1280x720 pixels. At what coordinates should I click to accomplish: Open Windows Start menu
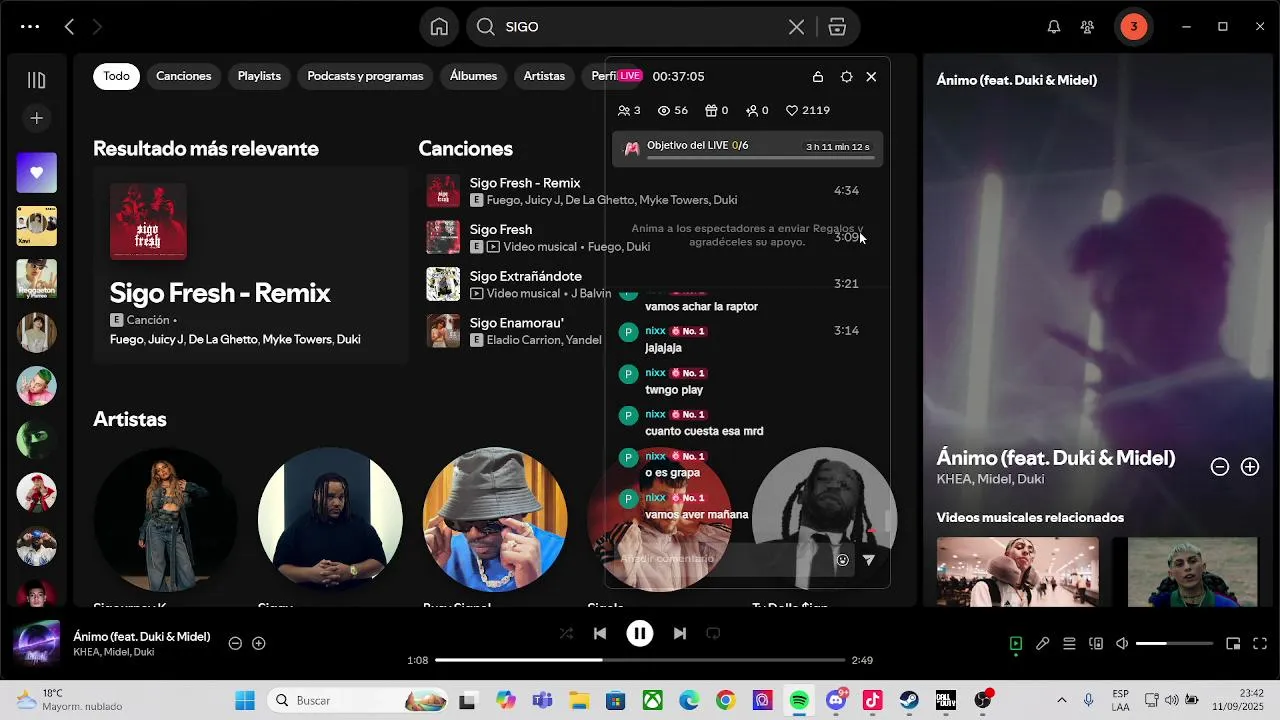[x=245, y=700]
